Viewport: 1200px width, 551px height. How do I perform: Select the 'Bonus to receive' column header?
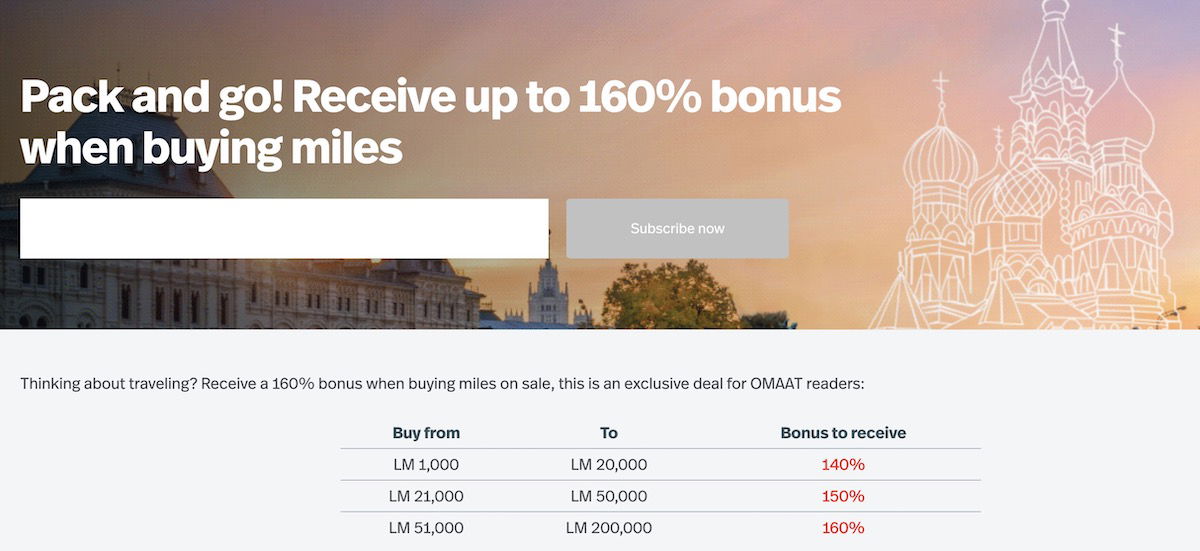click(x=843, y=433)
